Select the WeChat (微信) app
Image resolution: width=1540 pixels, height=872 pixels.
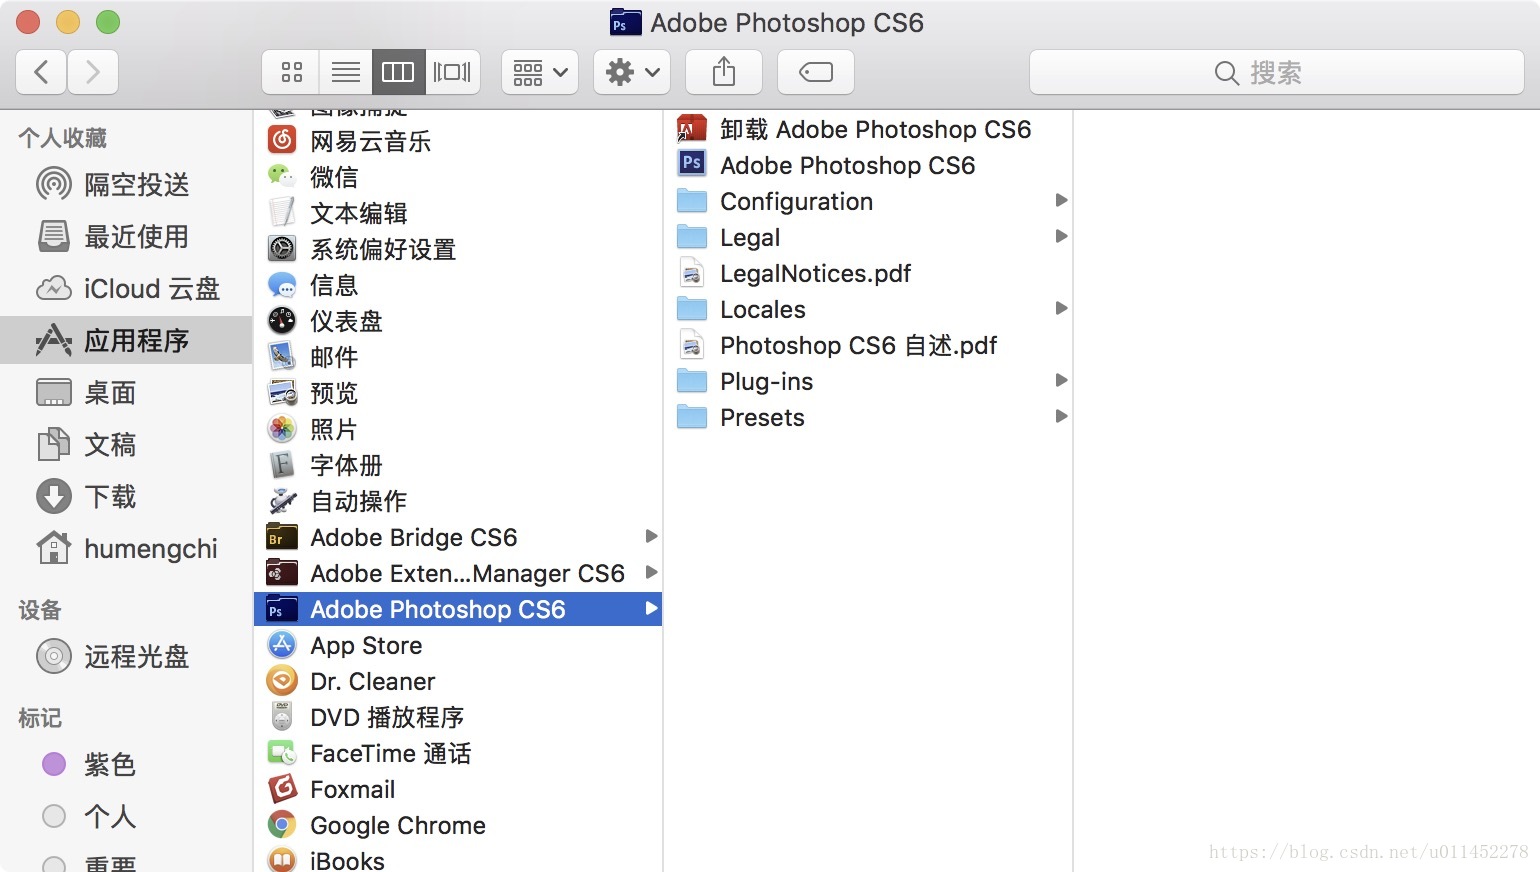[458, 177]
